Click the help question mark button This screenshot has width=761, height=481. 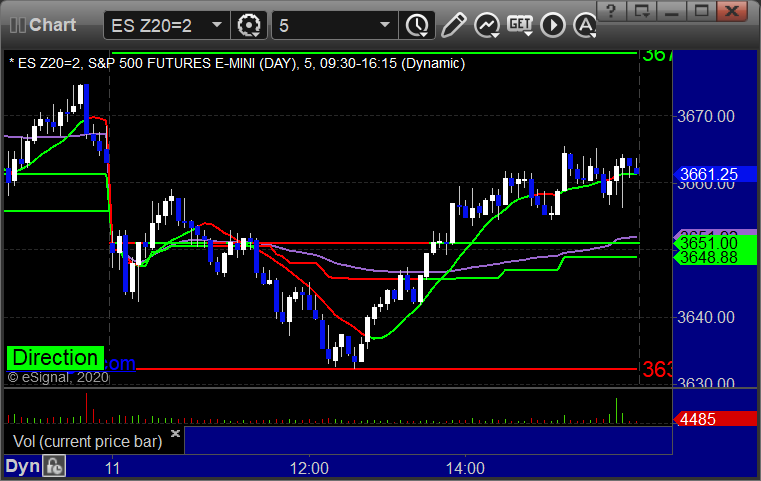coord(611,10)
